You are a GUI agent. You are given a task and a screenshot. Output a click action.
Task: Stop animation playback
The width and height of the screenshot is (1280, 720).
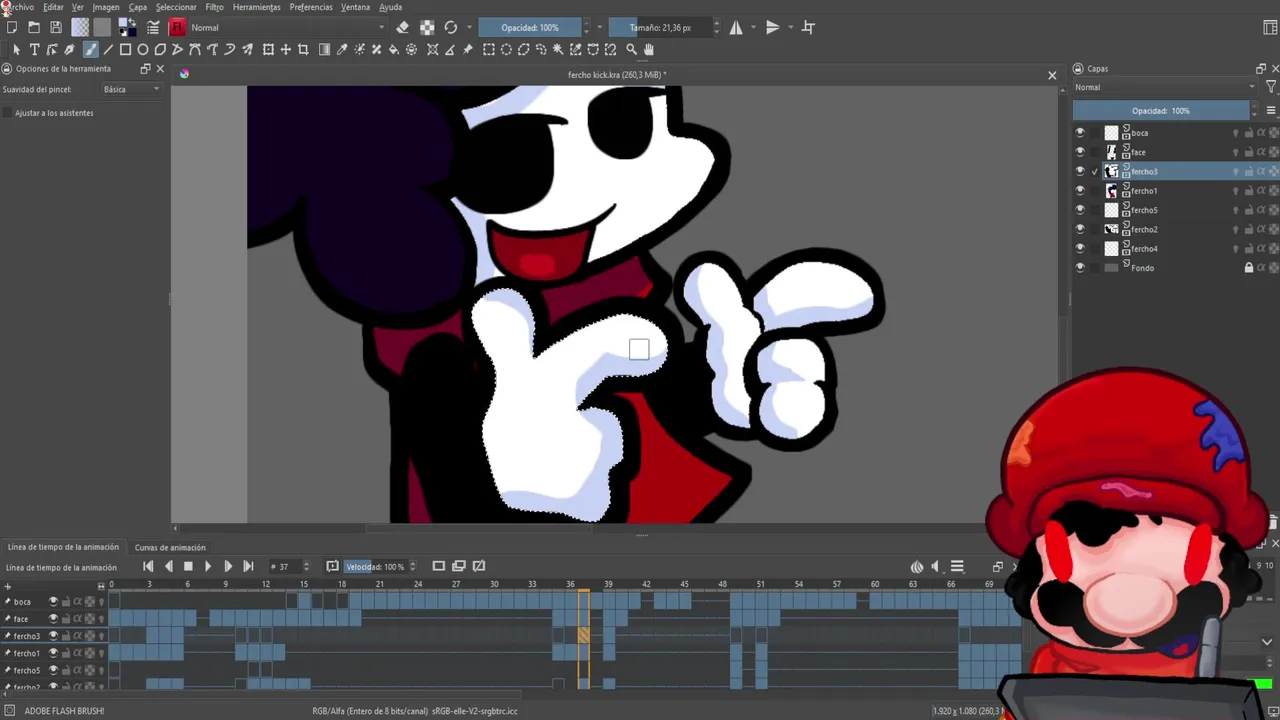[188, 567]
